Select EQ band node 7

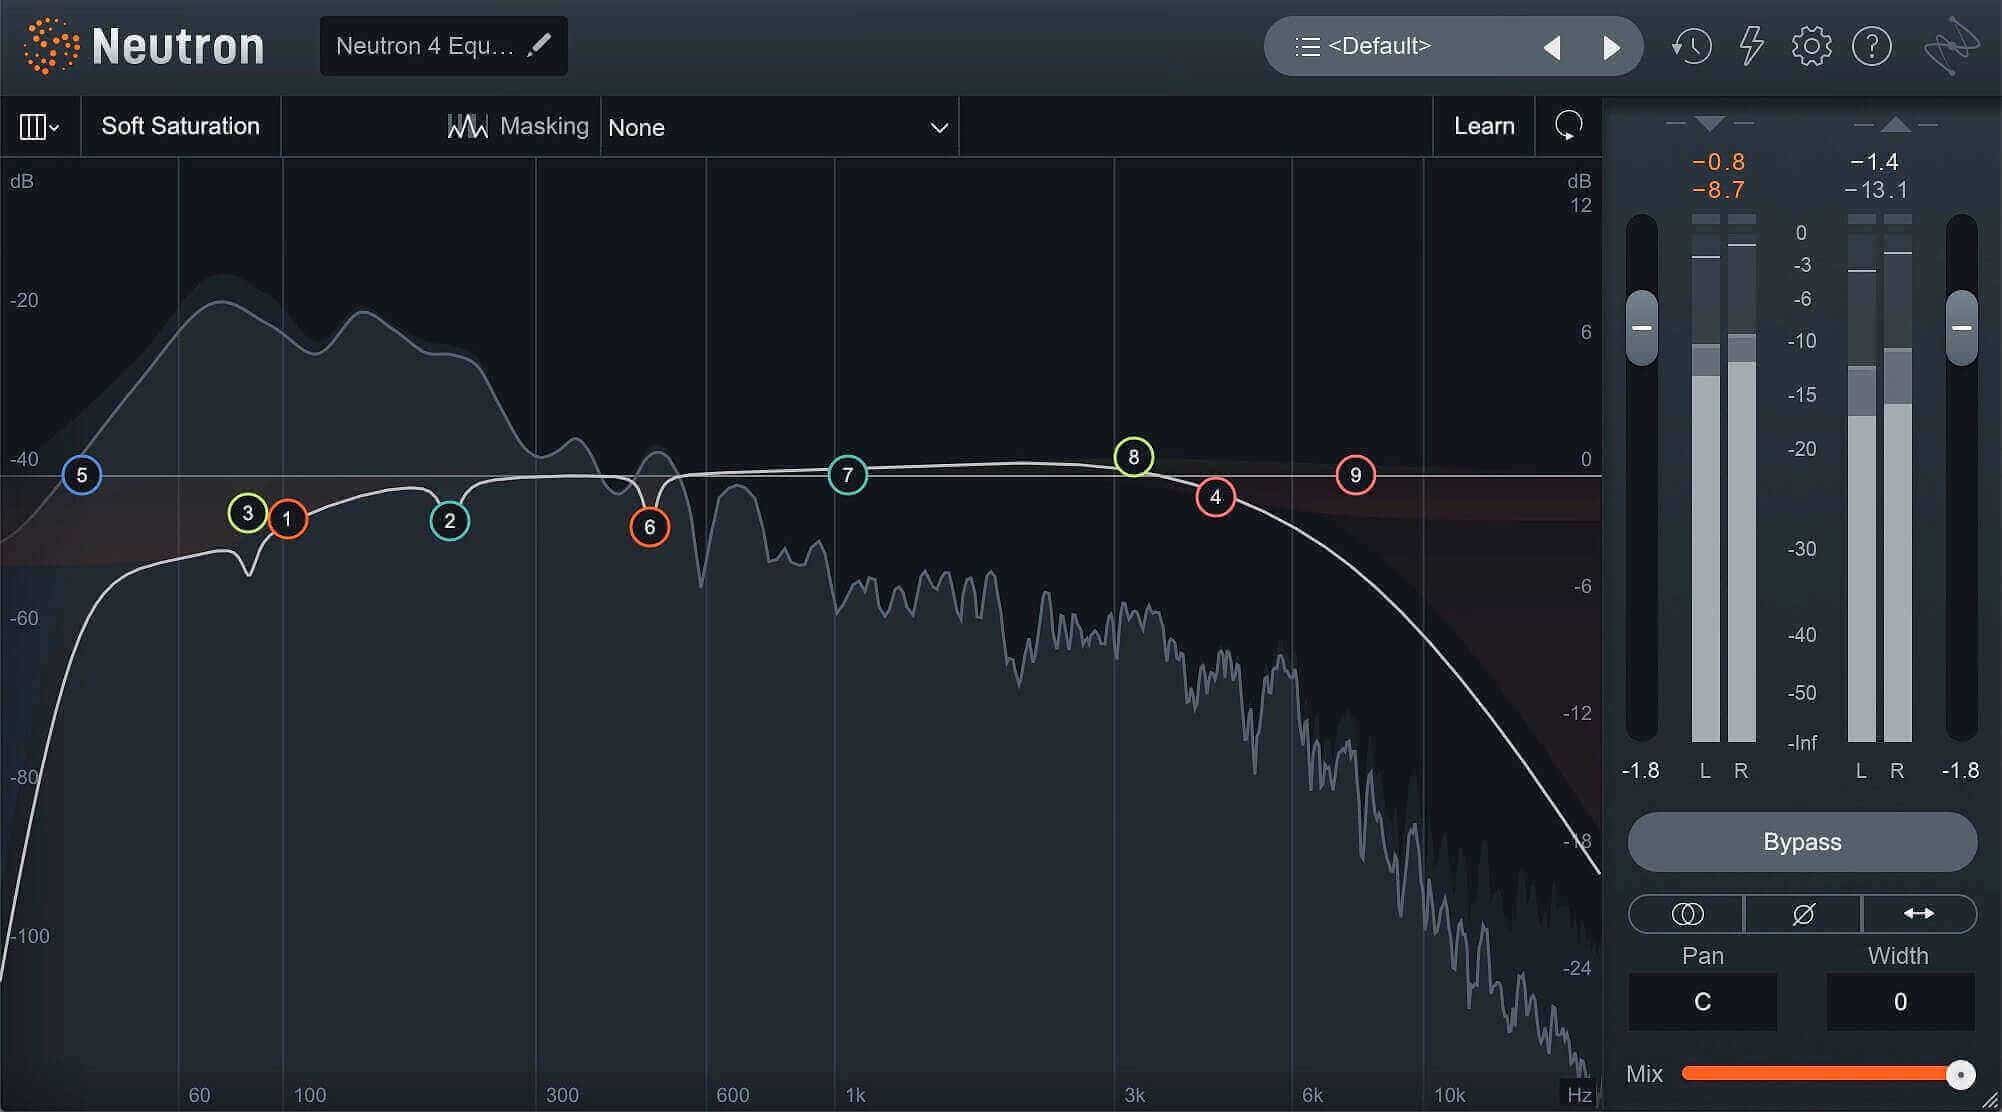click(x=848, y=475)
